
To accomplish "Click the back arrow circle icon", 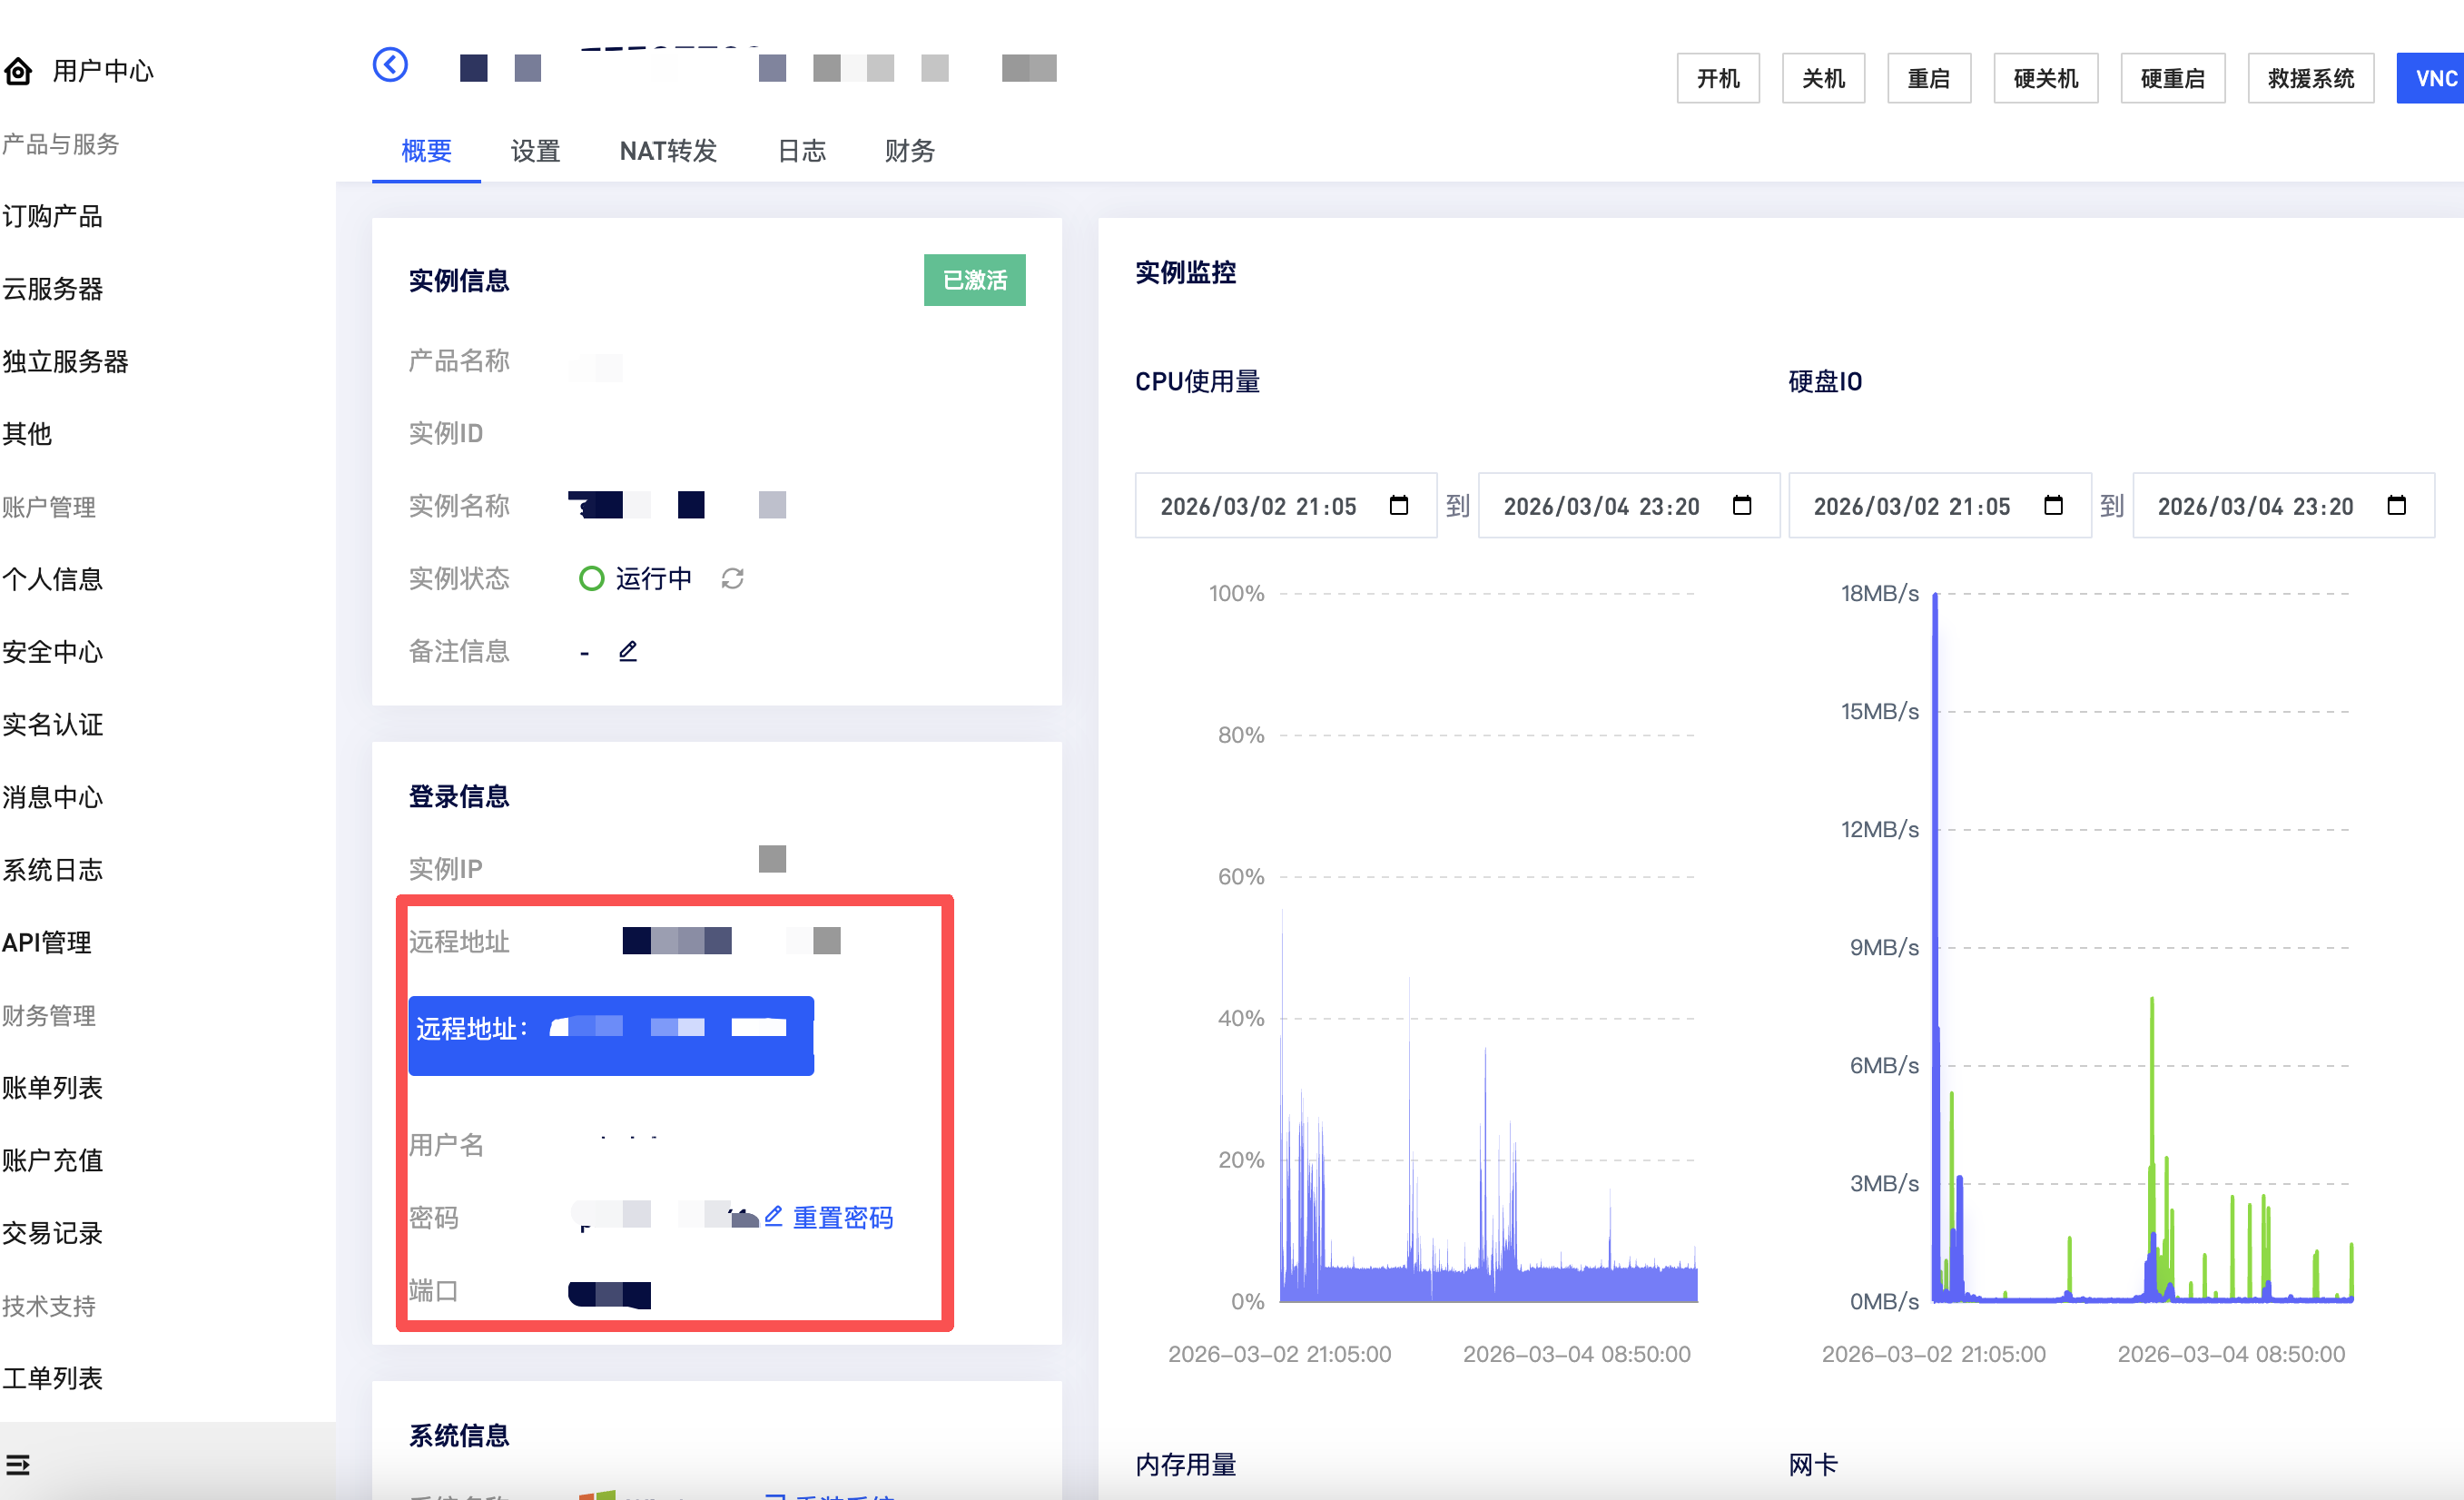I will (390, 65).
